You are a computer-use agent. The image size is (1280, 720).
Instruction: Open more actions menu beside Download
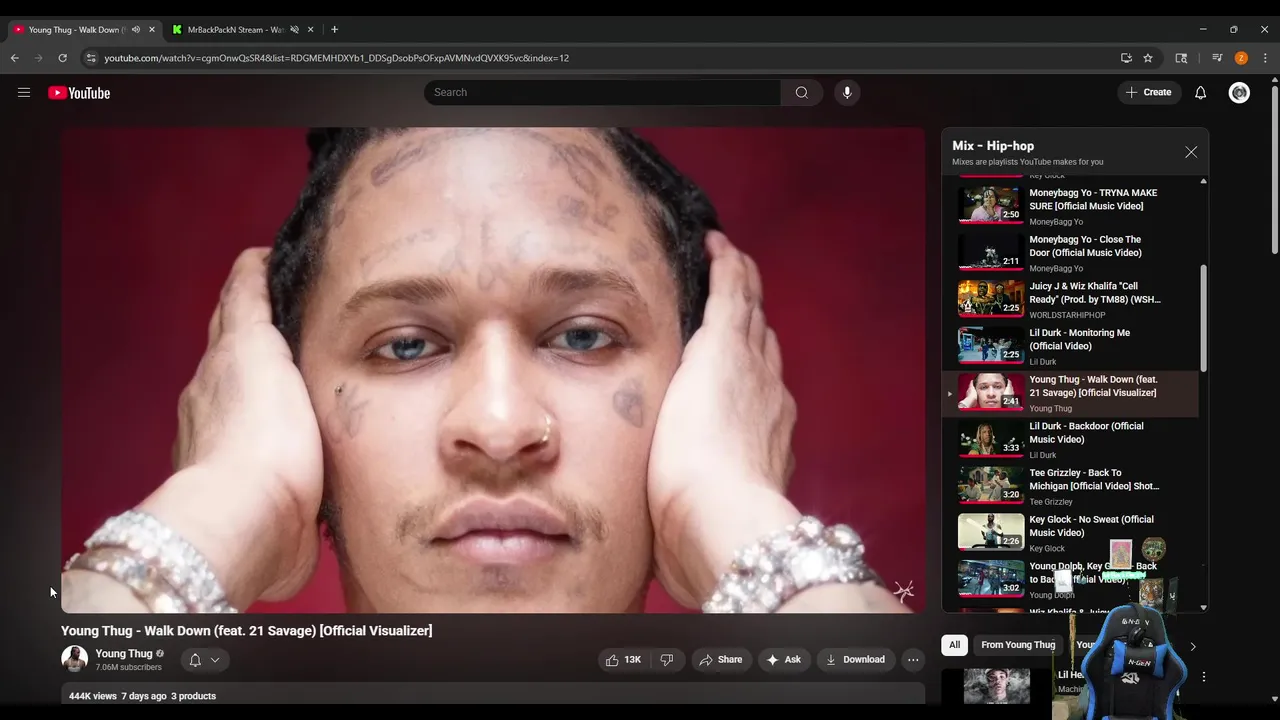[913, 660]
